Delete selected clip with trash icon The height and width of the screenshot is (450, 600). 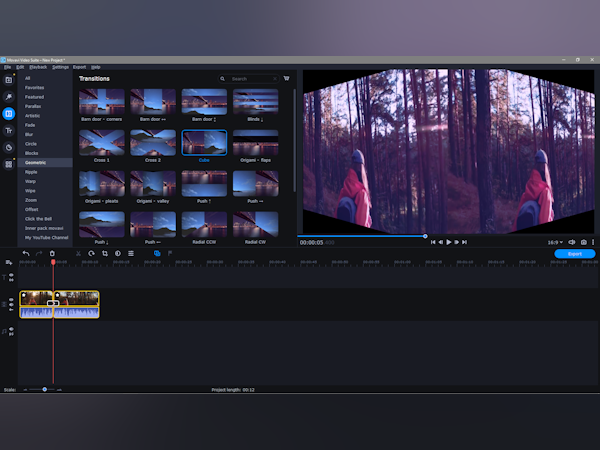[x=52, y=253]
